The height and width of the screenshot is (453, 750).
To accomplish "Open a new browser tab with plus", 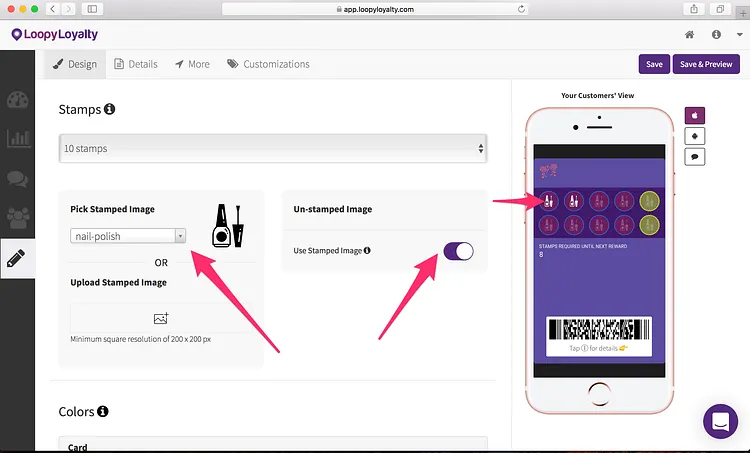I will click(x=743, y=13).
